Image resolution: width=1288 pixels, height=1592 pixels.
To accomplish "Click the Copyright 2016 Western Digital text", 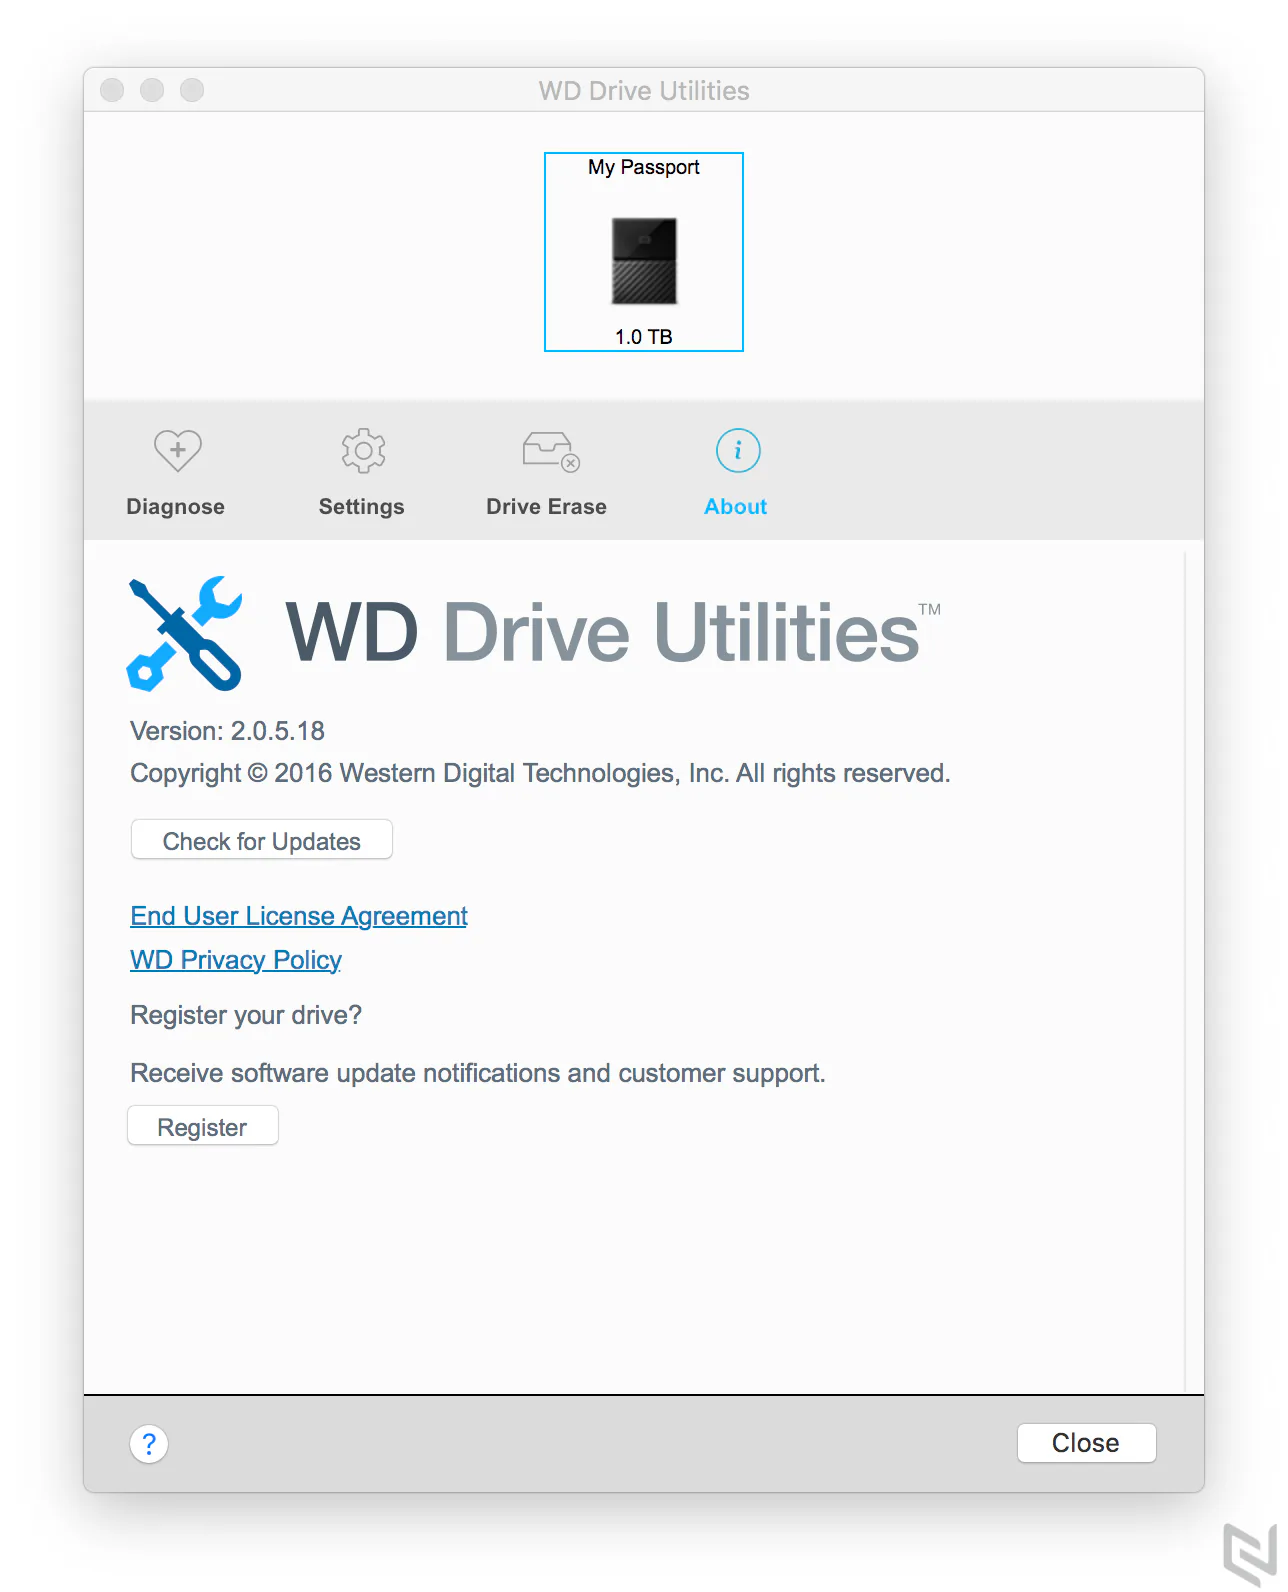I will coord(540,773).
